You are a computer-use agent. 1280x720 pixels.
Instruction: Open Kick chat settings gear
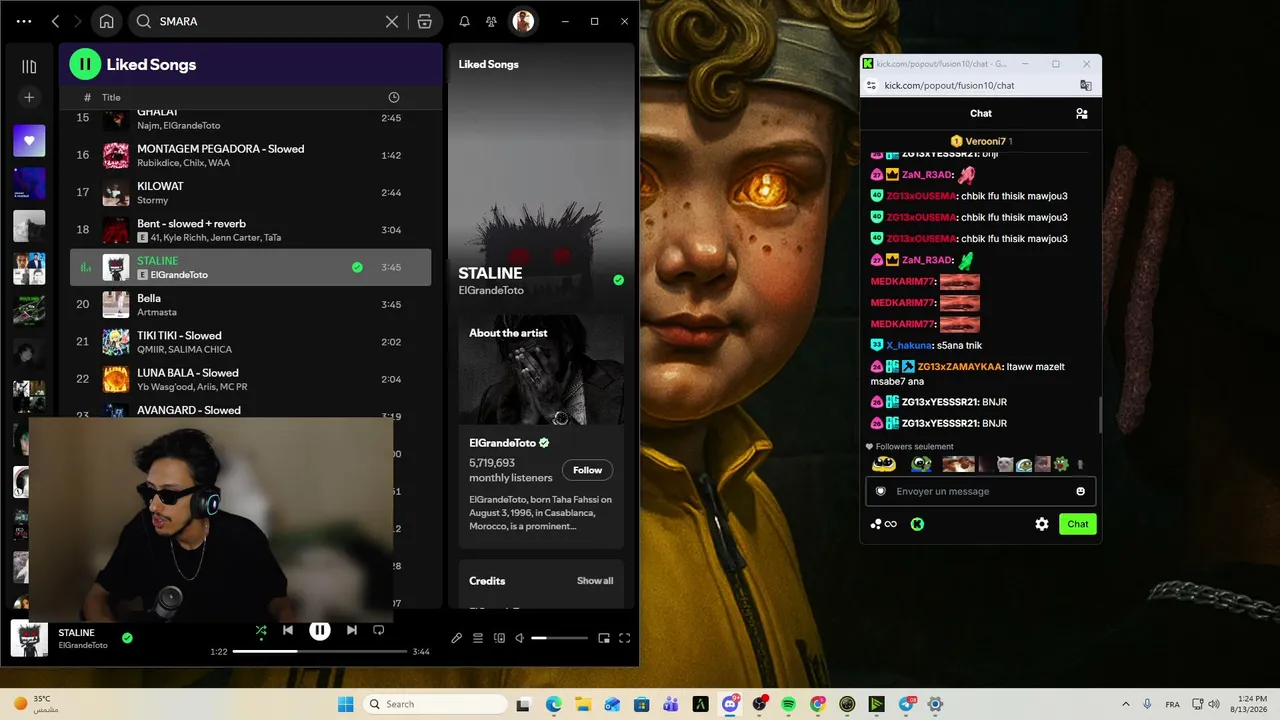[x=1042, y=524]
